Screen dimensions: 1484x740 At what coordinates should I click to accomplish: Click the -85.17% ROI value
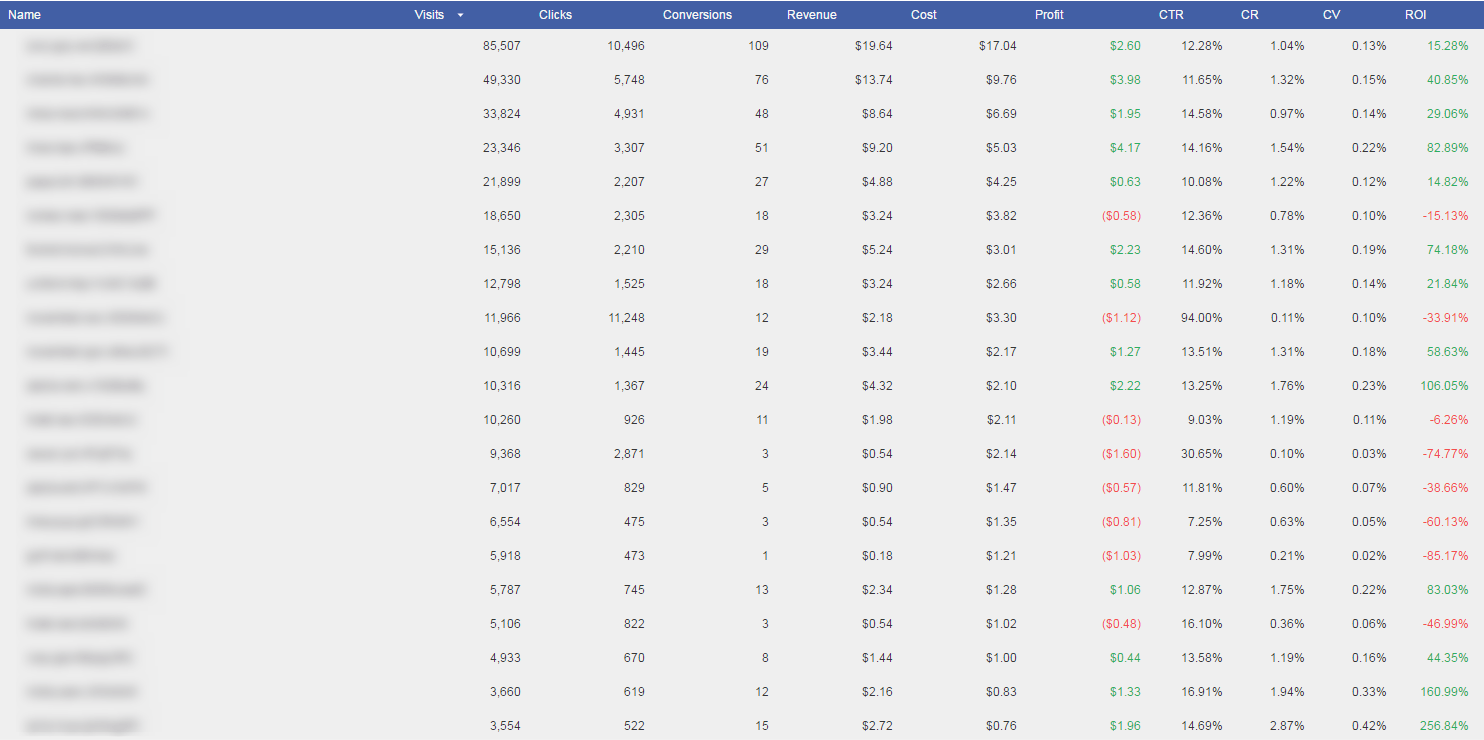(x=1445, y=556)
